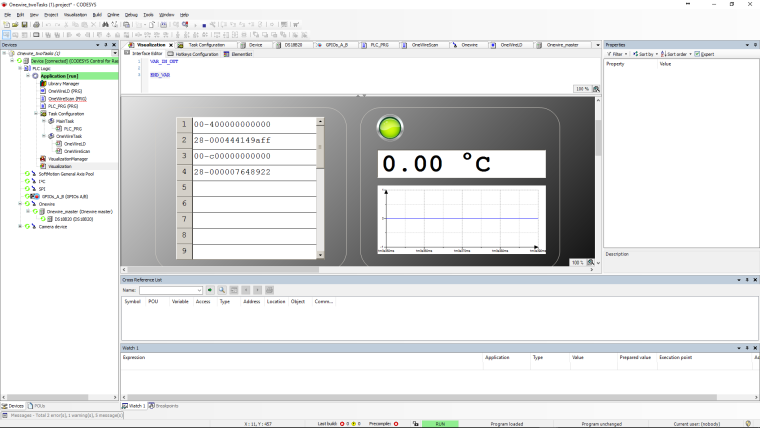Open the Filter dropdown in Properties

point(617,53)
